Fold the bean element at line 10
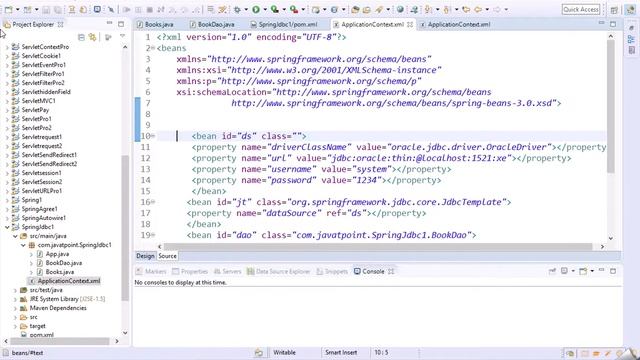 153,136
